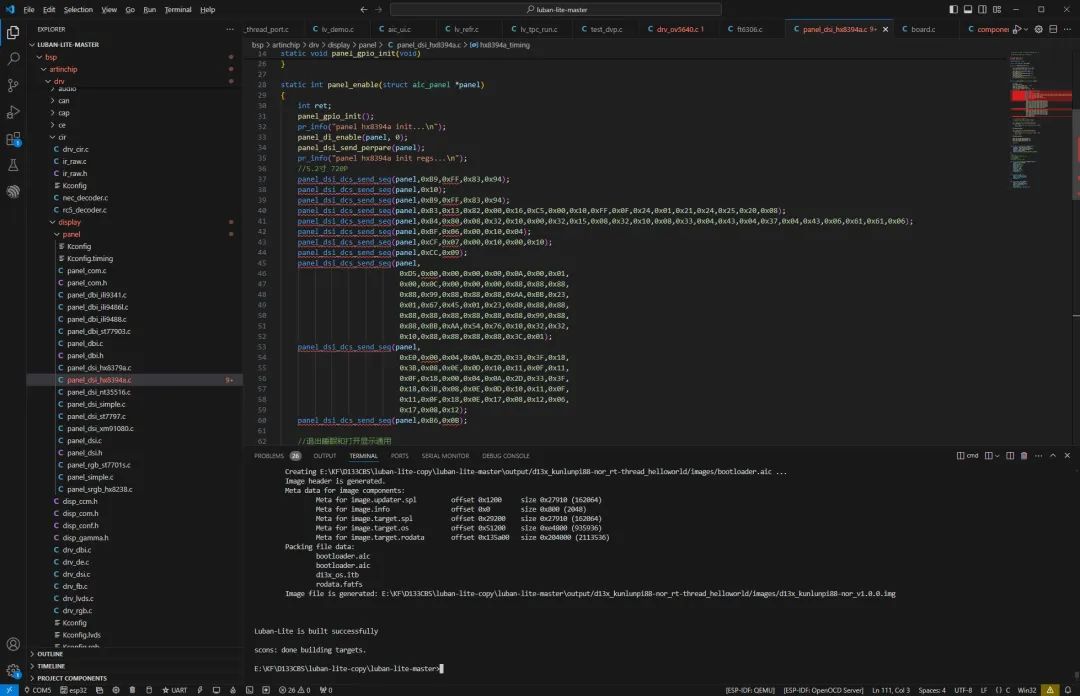1080x696 pixels.
Task: Open the Explorer view in activity bar
Action: [x=13, y=32]
